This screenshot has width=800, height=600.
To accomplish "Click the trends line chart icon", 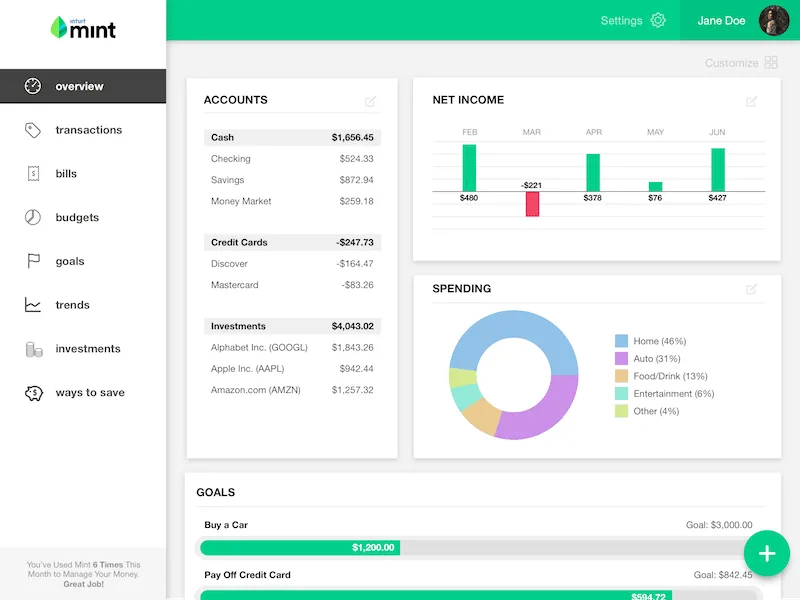I will [33, 305].
